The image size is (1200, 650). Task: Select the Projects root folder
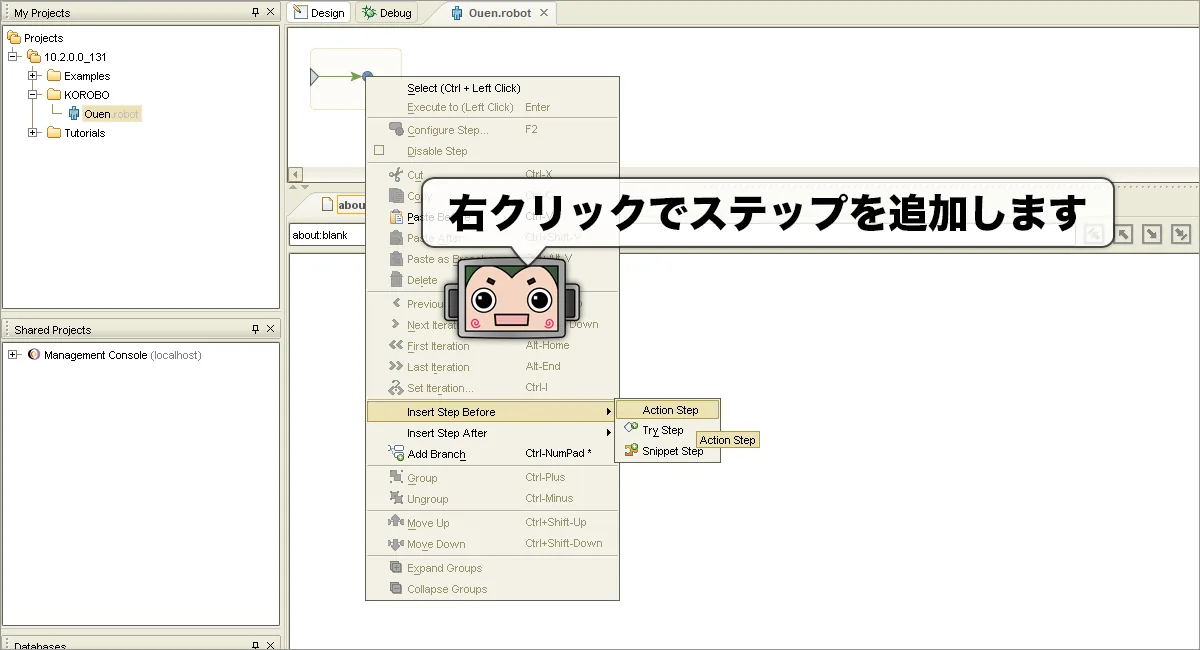(x=35, y=38)
